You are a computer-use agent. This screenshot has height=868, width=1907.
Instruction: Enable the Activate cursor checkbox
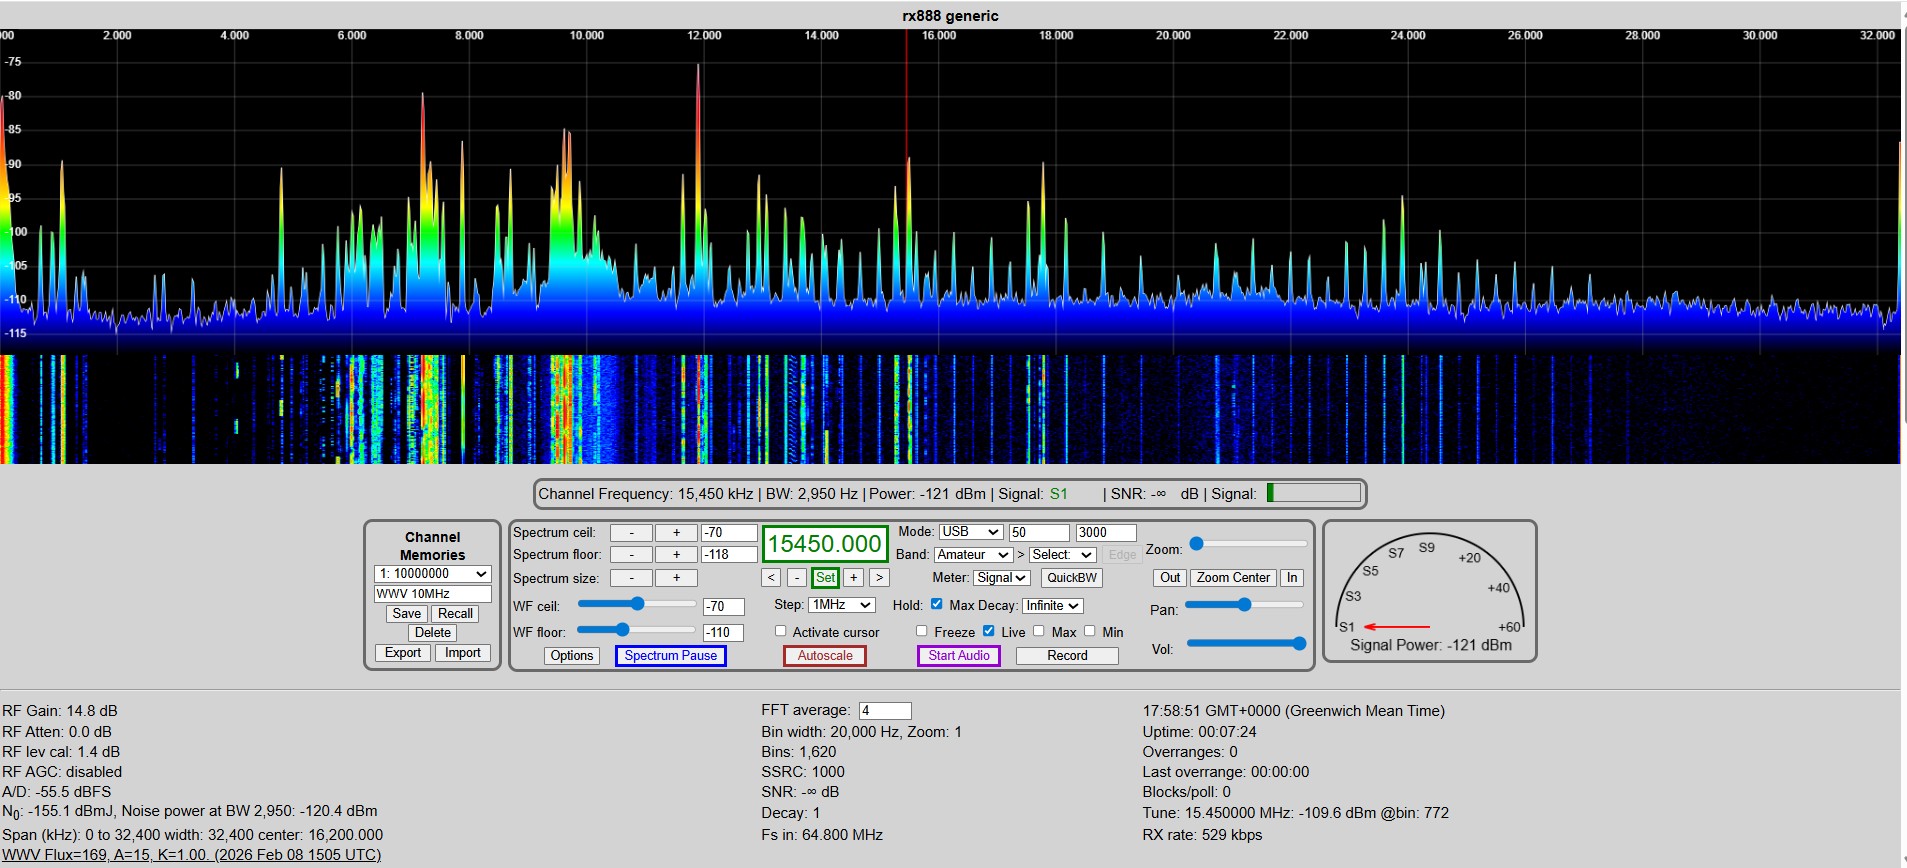point(781,632)
